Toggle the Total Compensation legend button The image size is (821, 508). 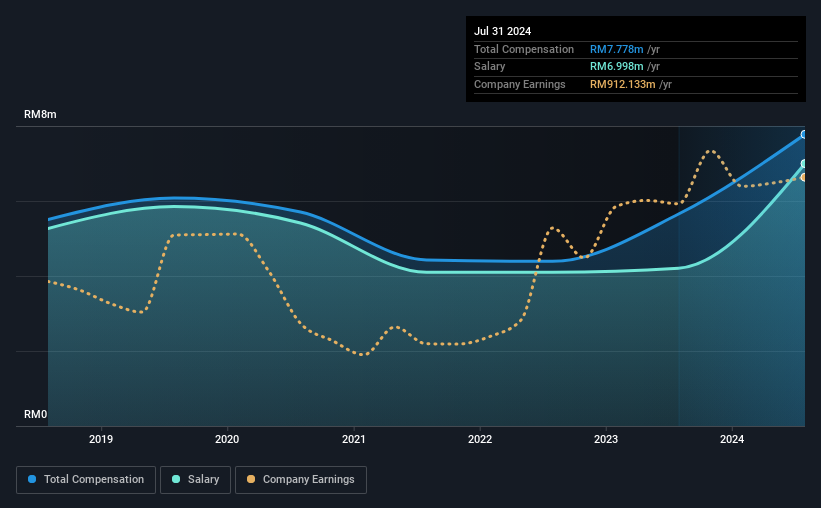click(x=86, y=480)
